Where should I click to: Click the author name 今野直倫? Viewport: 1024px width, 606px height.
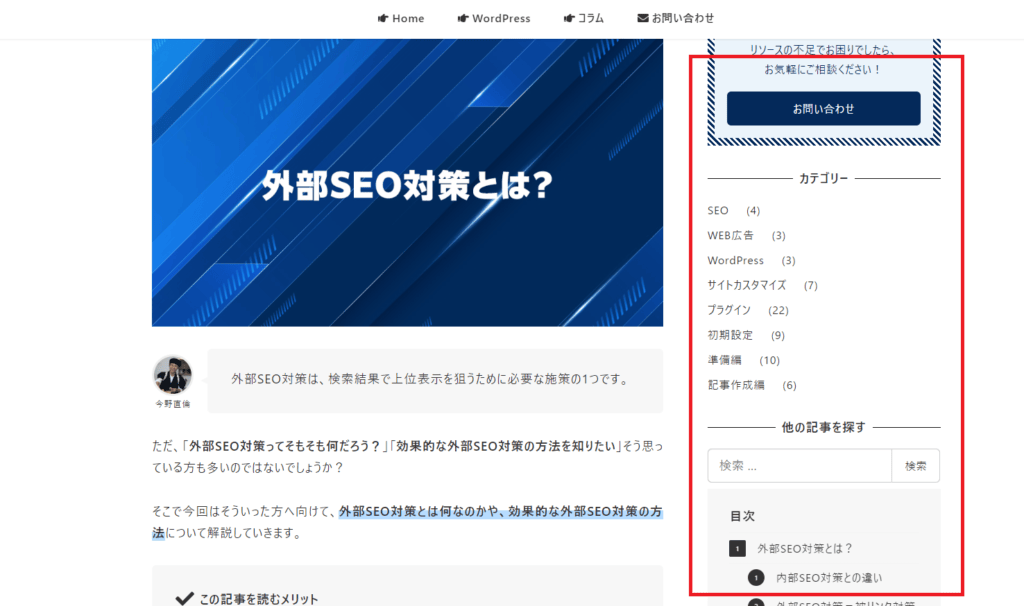(x=172, y=404)
